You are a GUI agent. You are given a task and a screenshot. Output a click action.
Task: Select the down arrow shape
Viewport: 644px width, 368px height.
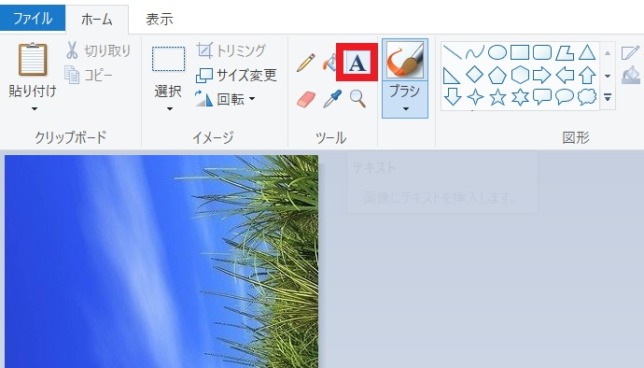point(453,97)
